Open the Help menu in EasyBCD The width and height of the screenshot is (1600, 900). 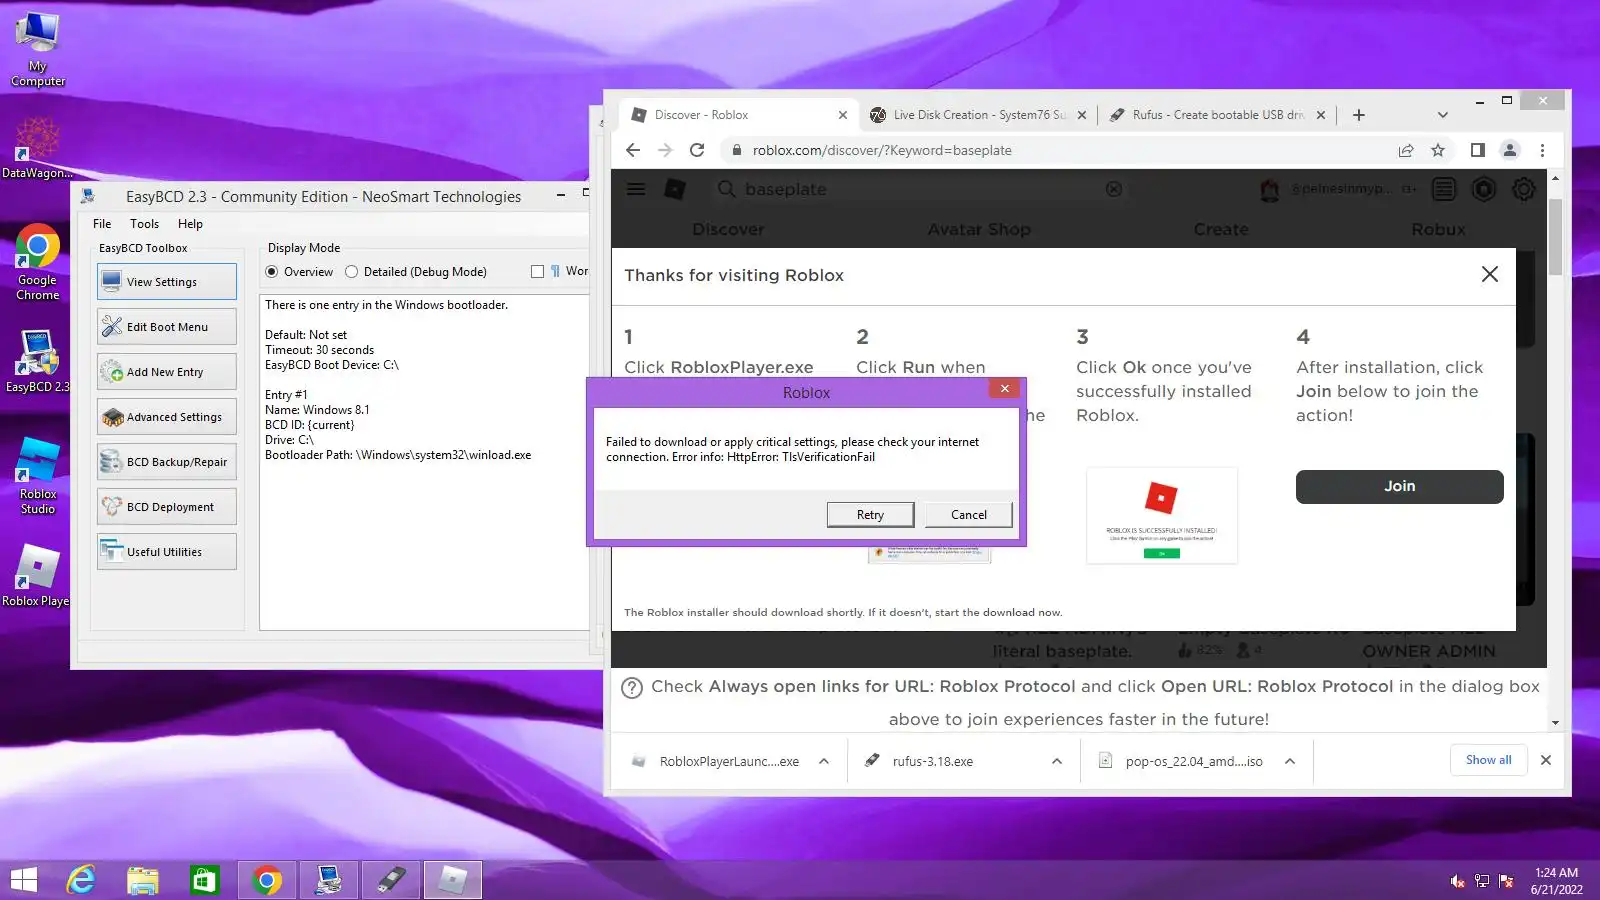click(x=190, y=224)
